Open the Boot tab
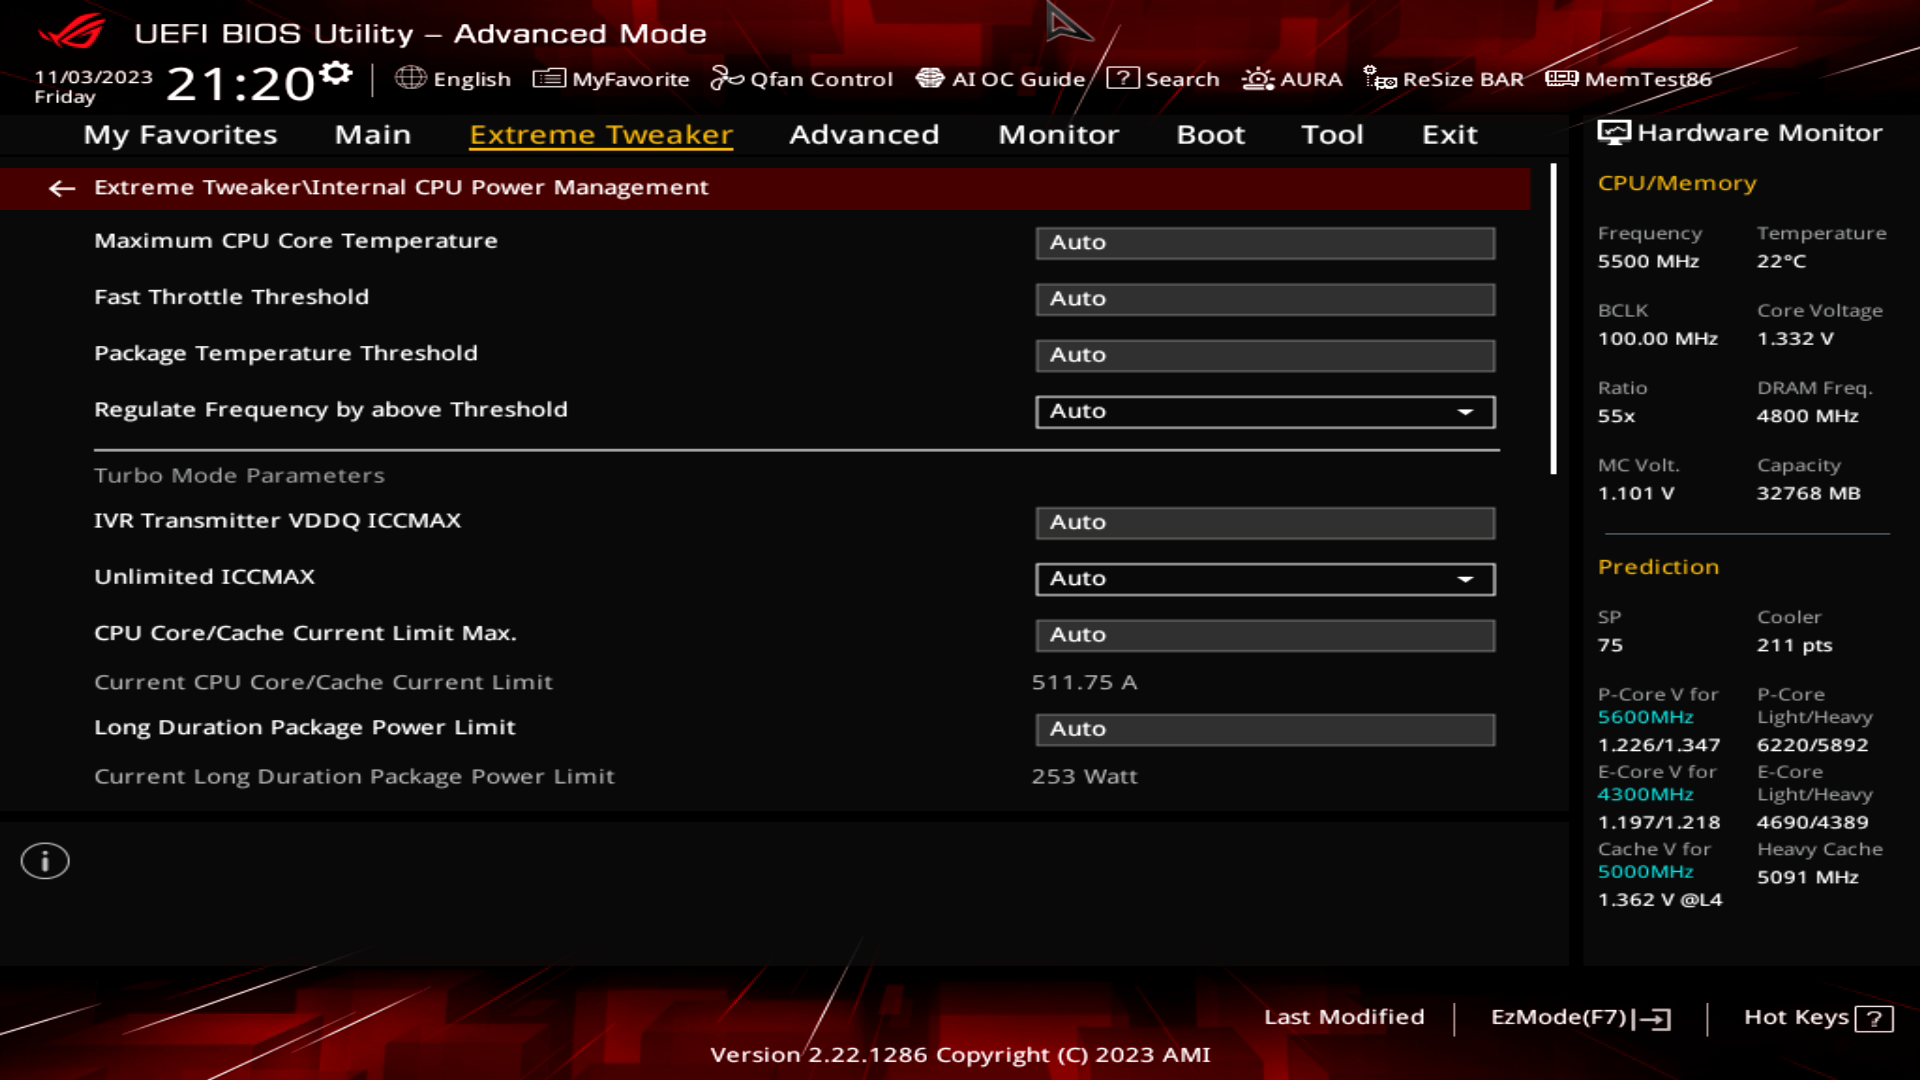Screen dimensions: 1920x1080 pyautogui.click(x=1210, y=134)
